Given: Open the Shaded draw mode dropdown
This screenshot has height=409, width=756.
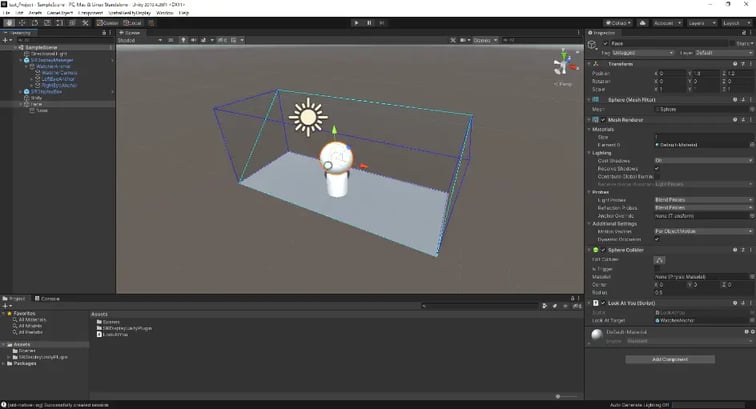Looking at the screenshot, I should 141,39.
